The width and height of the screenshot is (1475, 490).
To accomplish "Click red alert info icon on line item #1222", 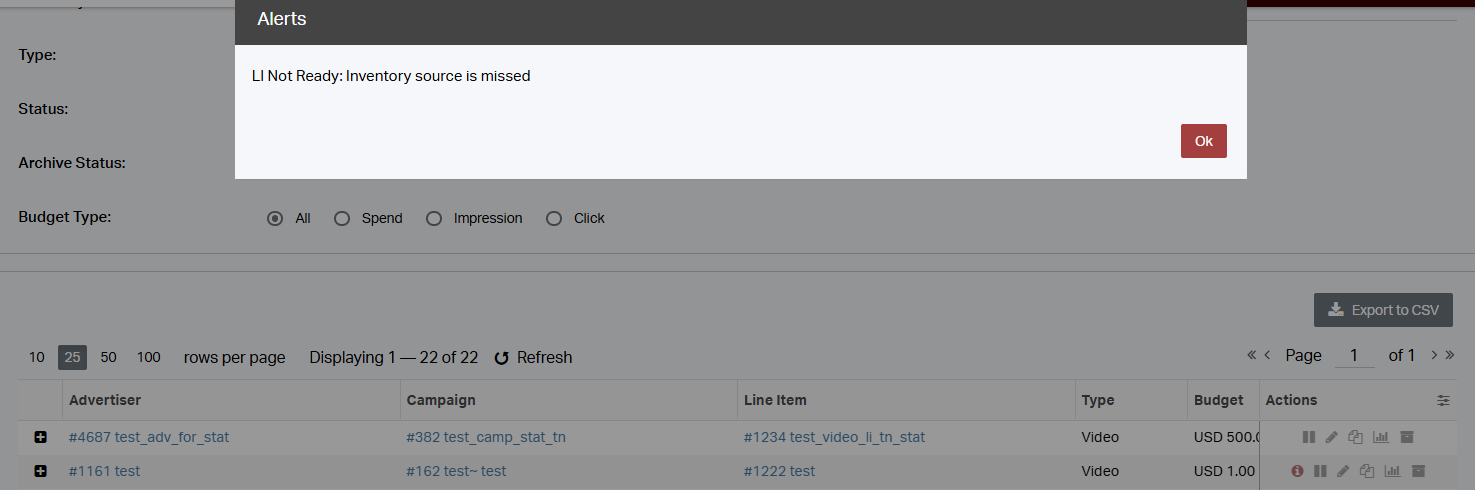I will click(1297, 471).
